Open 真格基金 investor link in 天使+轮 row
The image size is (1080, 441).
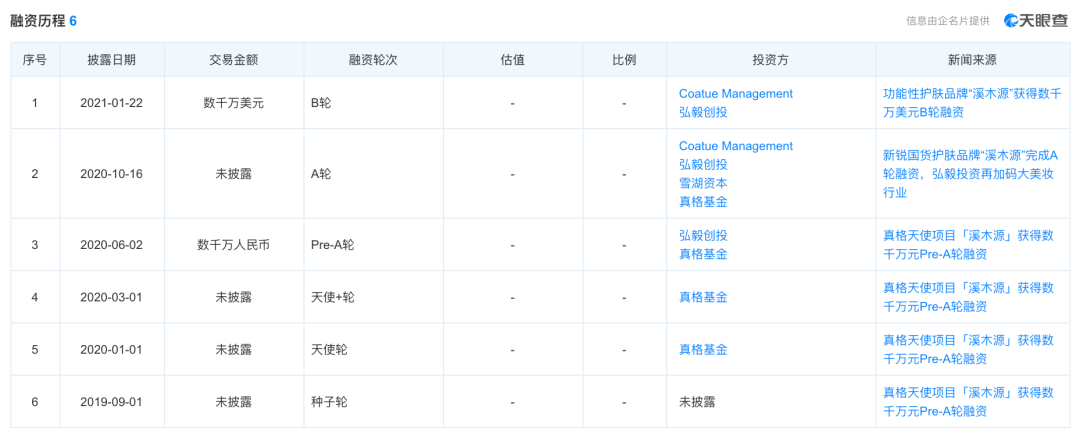tap(703, 297)
